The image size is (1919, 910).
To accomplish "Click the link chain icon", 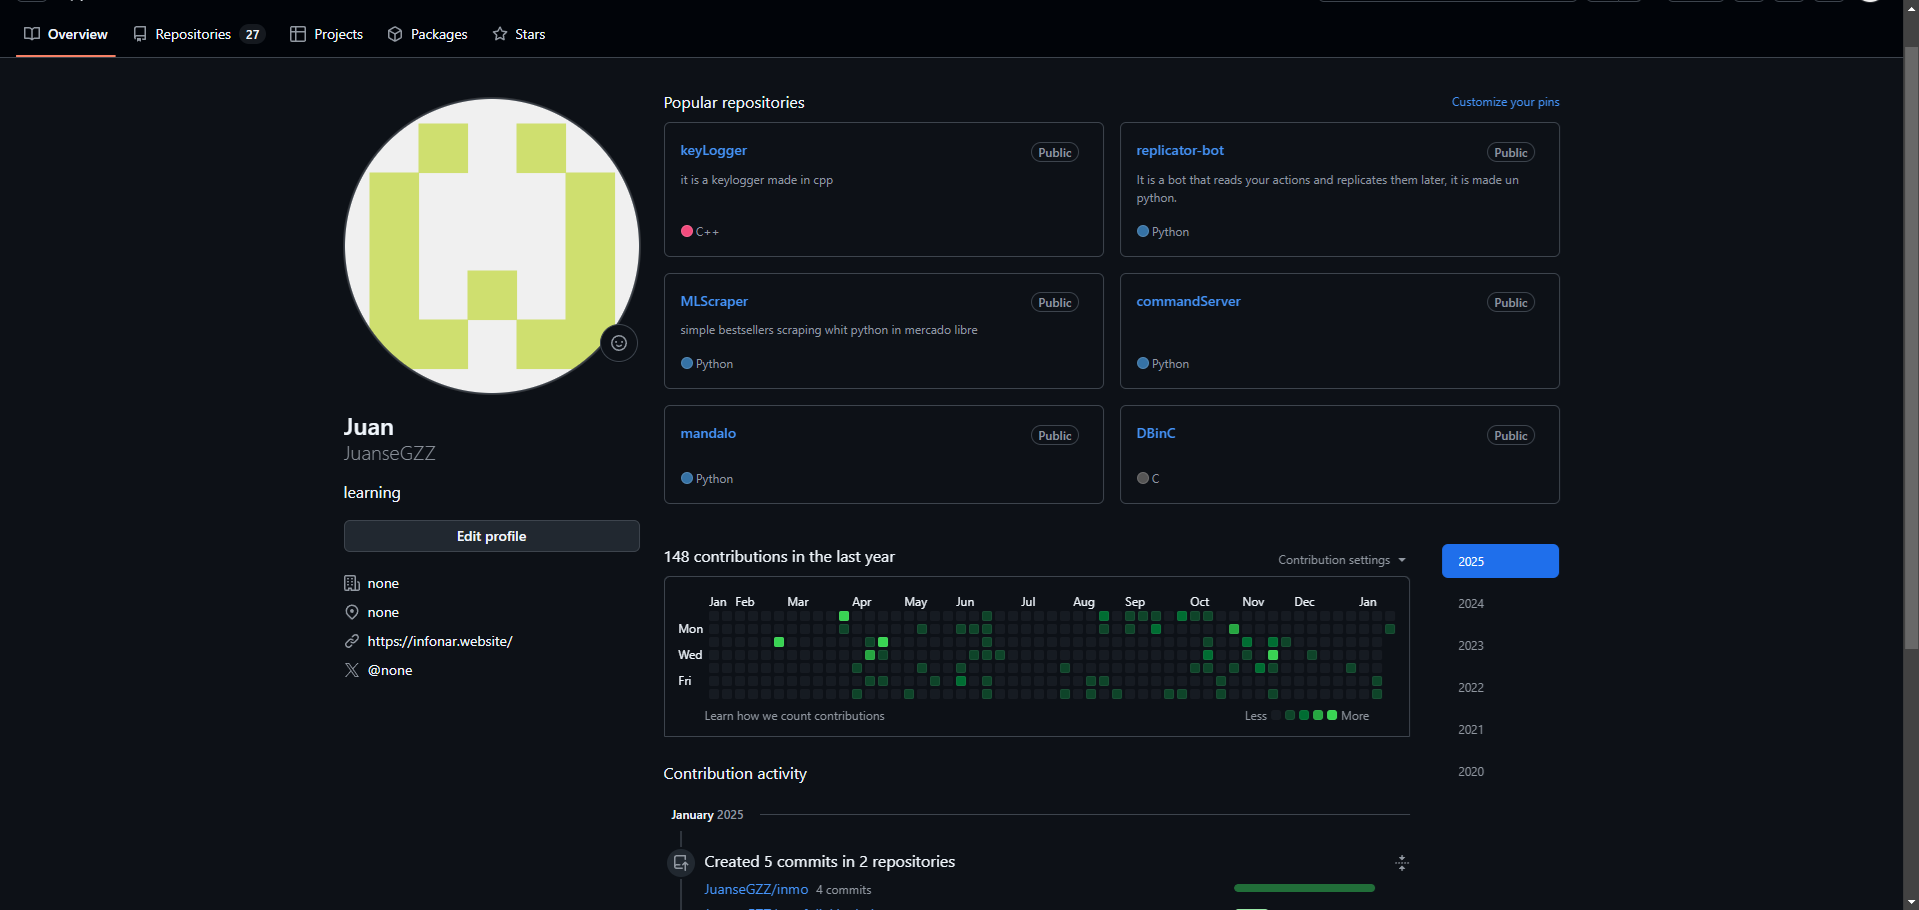I will click(x=352, y=641).
